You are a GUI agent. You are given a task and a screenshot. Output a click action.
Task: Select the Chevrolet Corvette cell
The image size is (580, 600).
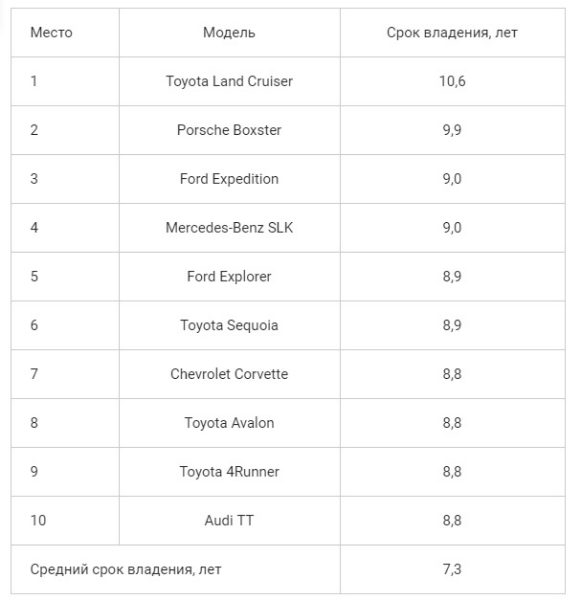pyautogui.click(x=229, y=374)
